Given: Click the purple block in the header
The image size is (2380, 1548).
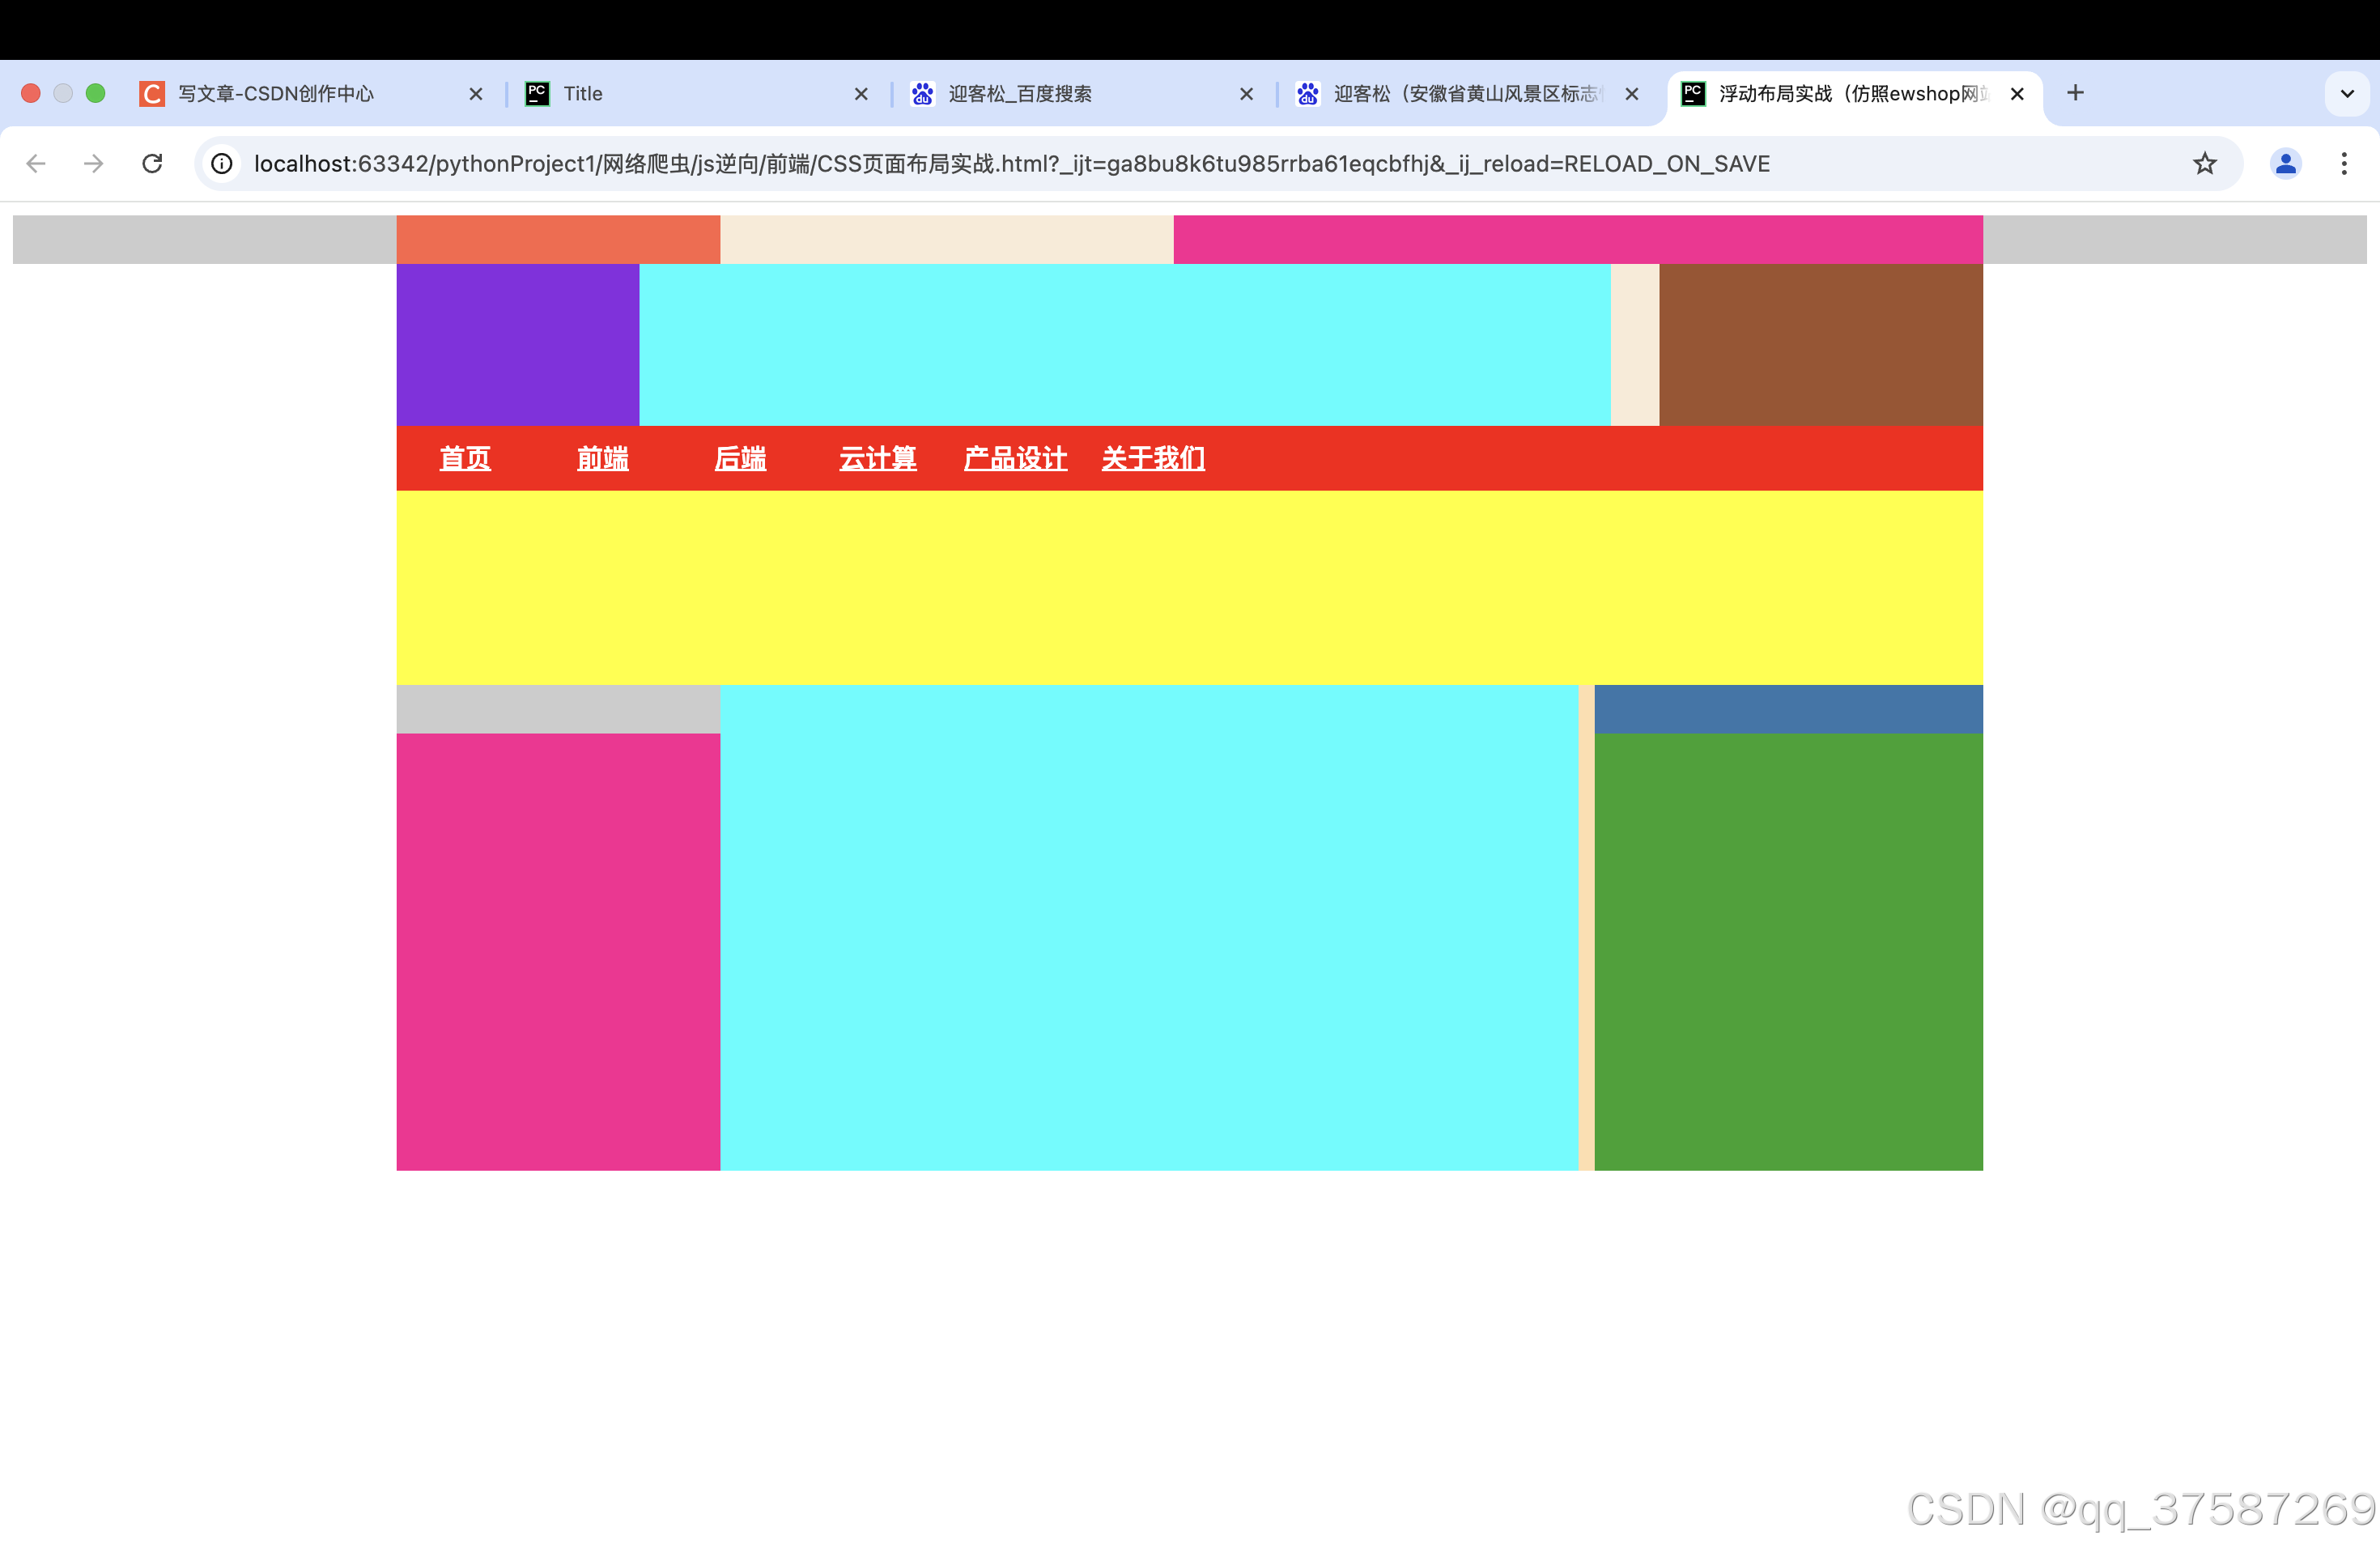Looking at the screenshot, I should 517,344.
